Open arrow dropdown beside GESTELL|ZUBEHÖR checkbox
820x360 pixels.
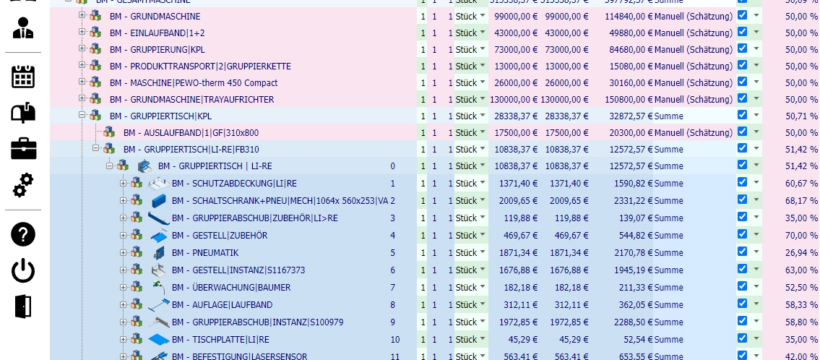(756, 235)
